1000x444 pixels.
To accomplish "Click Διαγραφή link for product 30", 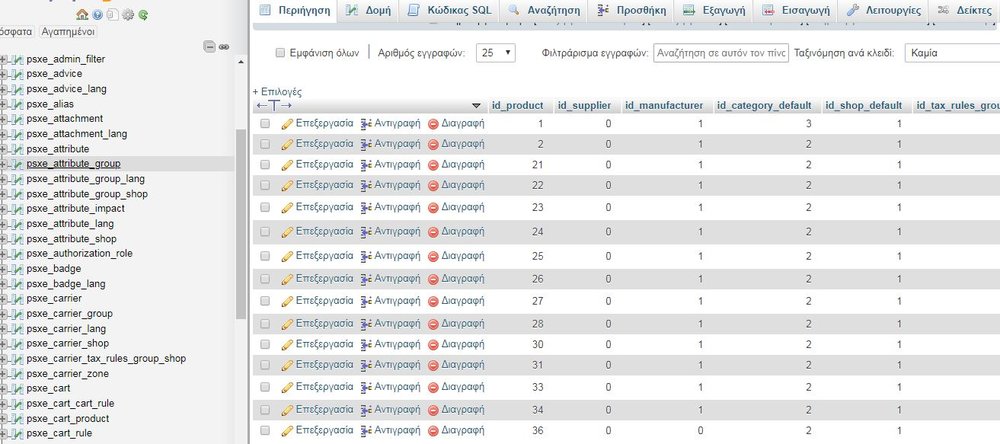I will click(x=463, y=344).
